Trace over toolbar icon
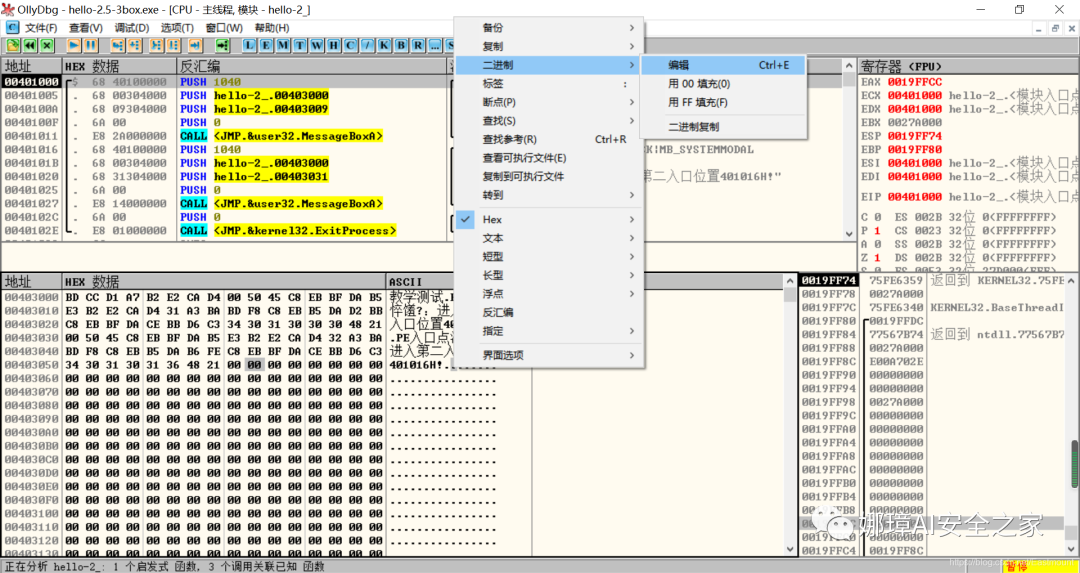Screen dimensions: 1080x573 coord(174,45)
